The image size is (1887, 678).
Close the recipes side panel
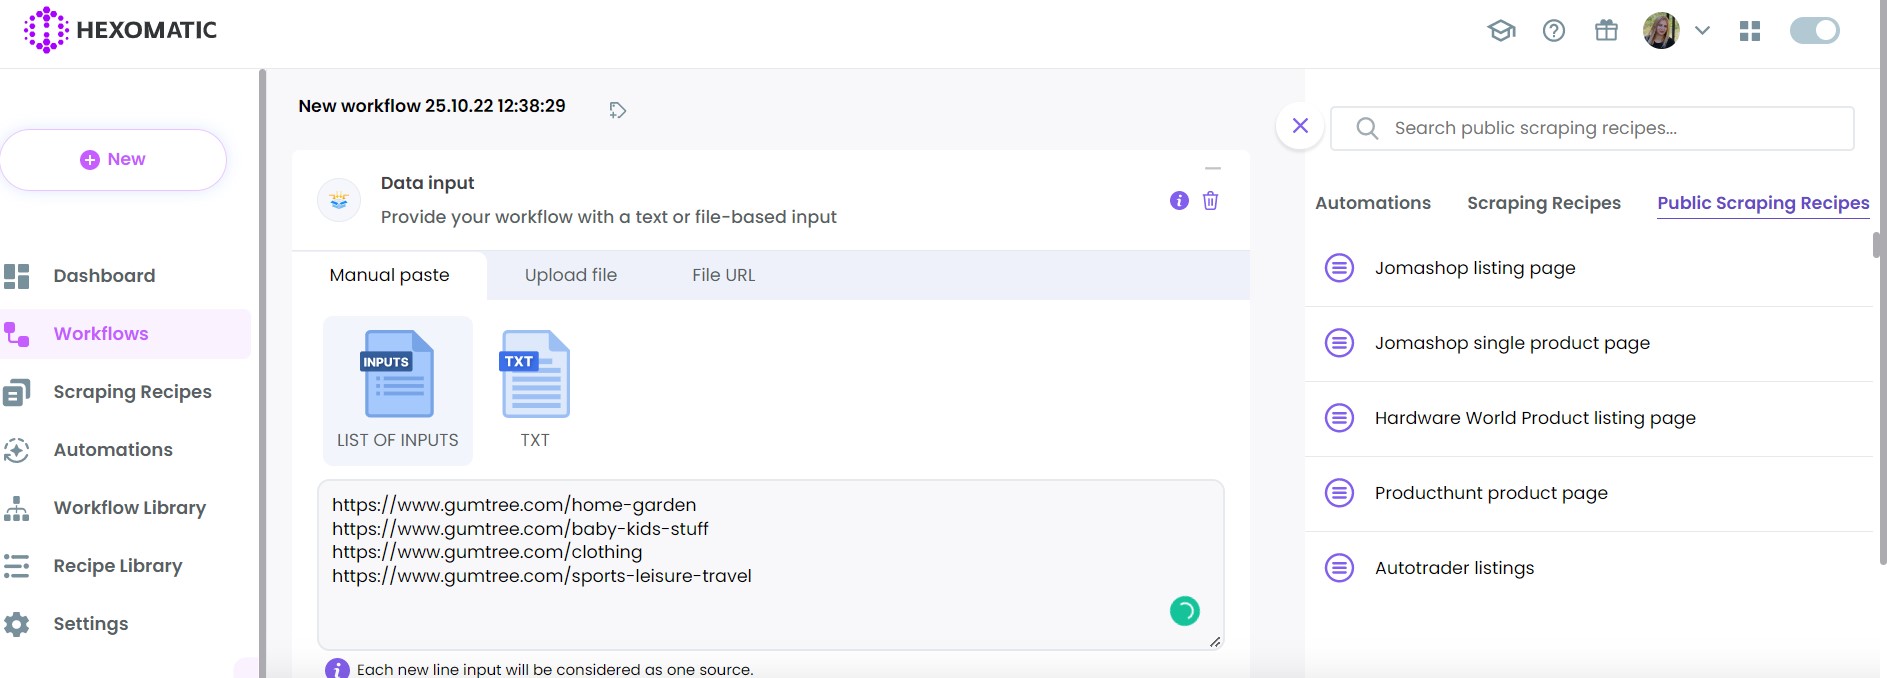pyautogui.click(x=1300, y=126)
